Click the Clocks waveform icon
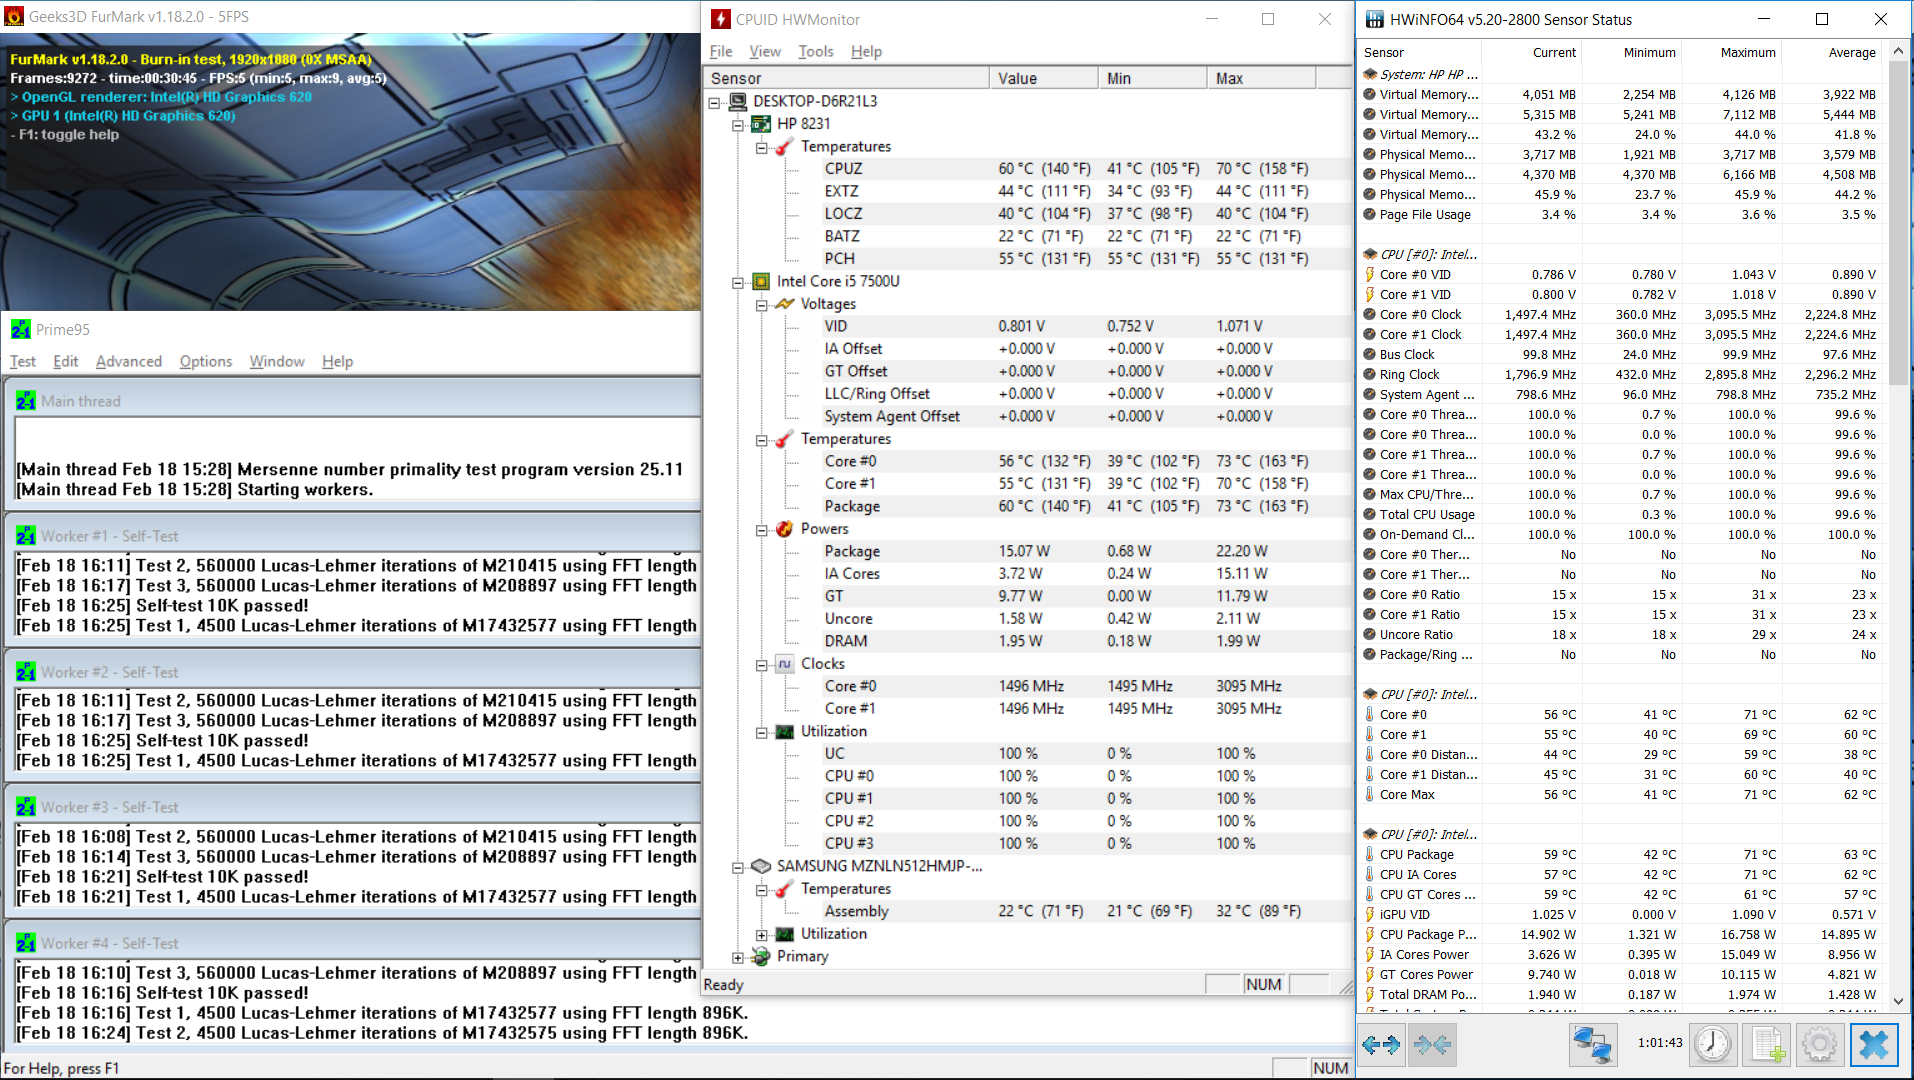 pos(785,664)
